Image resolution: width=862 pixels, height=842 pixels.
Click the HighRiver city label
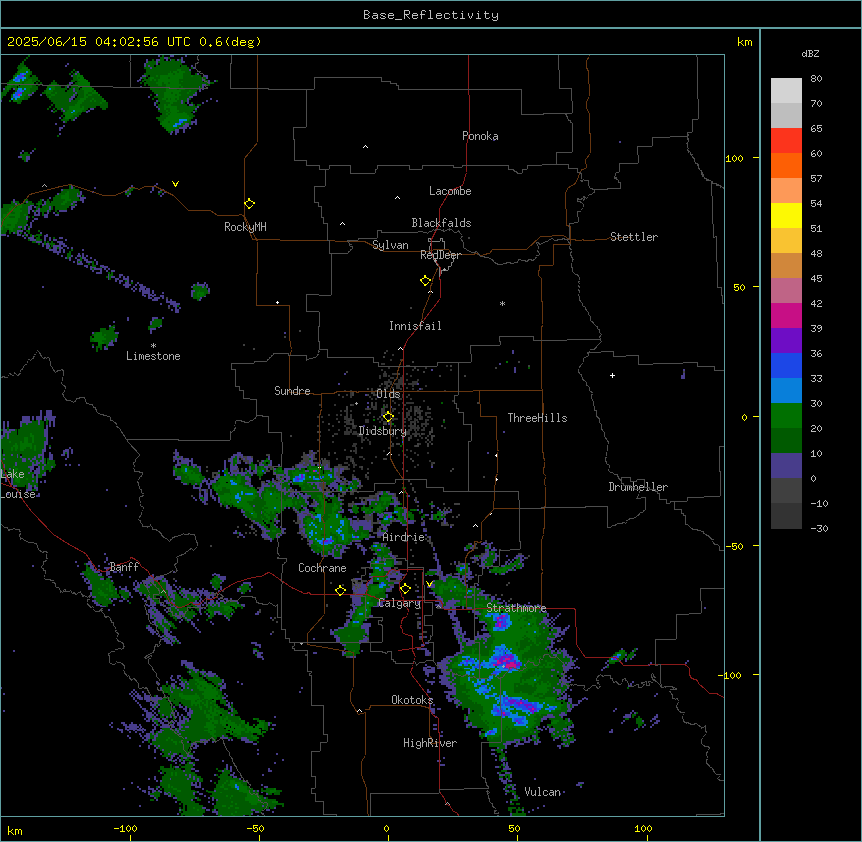coord(430,743)
